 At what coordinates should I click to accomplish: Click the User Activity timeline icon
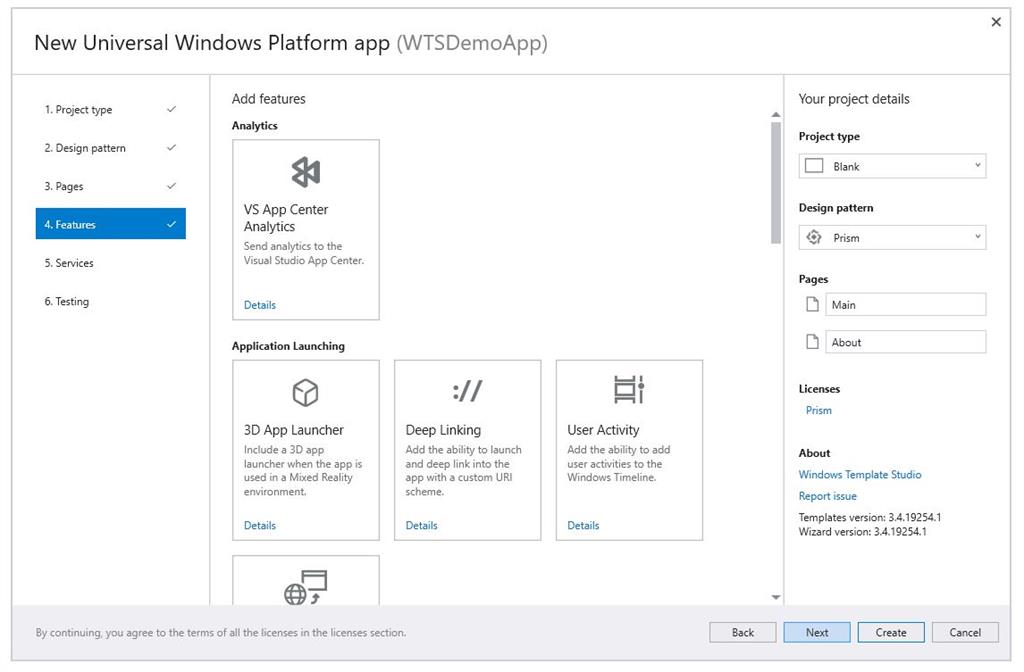[628, 391]
